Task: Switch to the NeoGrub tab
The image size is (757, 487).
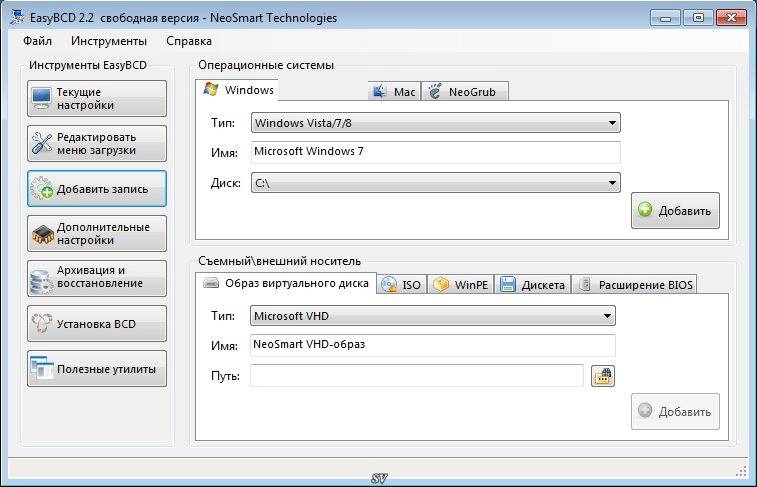Action: pyautogui.click(x=464, y=91)
